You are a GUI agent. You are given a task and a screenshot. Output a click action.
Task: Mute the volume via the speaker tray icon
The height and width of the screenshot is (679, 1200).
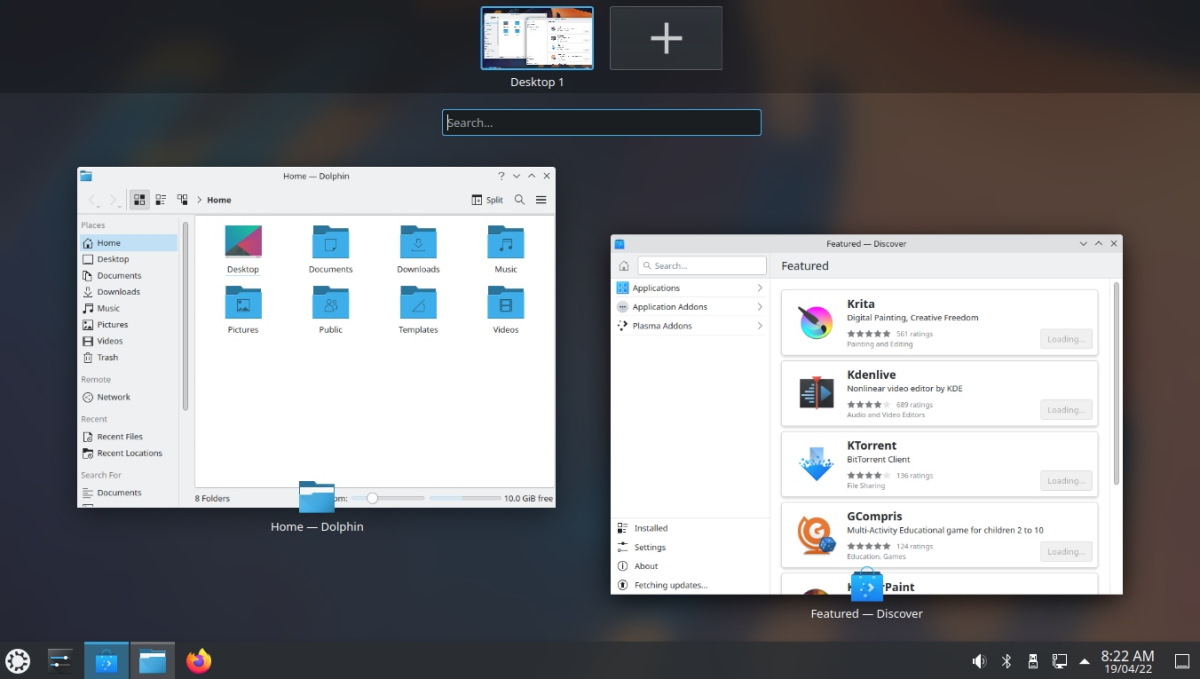click(979, 660)
